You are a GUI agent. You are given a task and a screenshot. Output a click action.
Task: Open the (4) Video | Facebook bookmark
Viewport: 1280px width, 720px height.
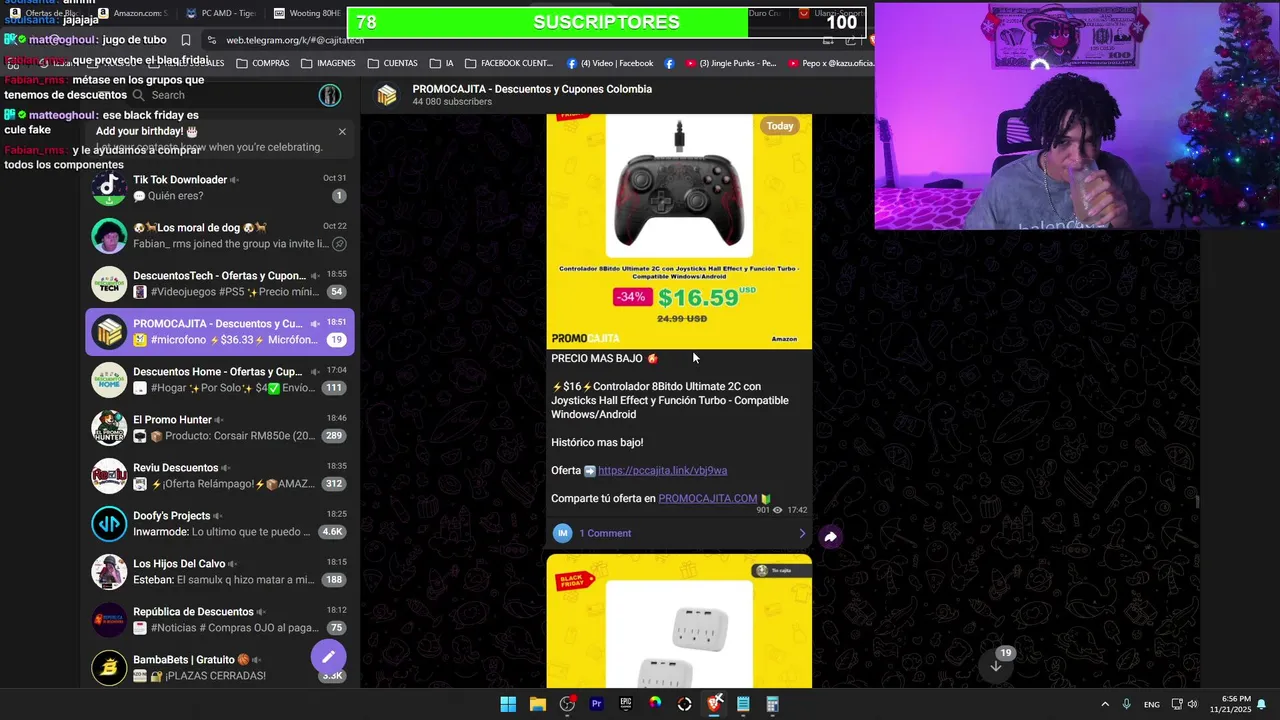click(610, 63)
